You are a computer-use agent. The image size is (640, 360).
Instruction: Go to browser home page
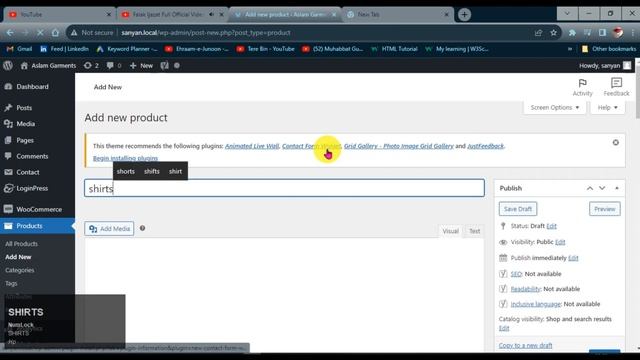55,33
